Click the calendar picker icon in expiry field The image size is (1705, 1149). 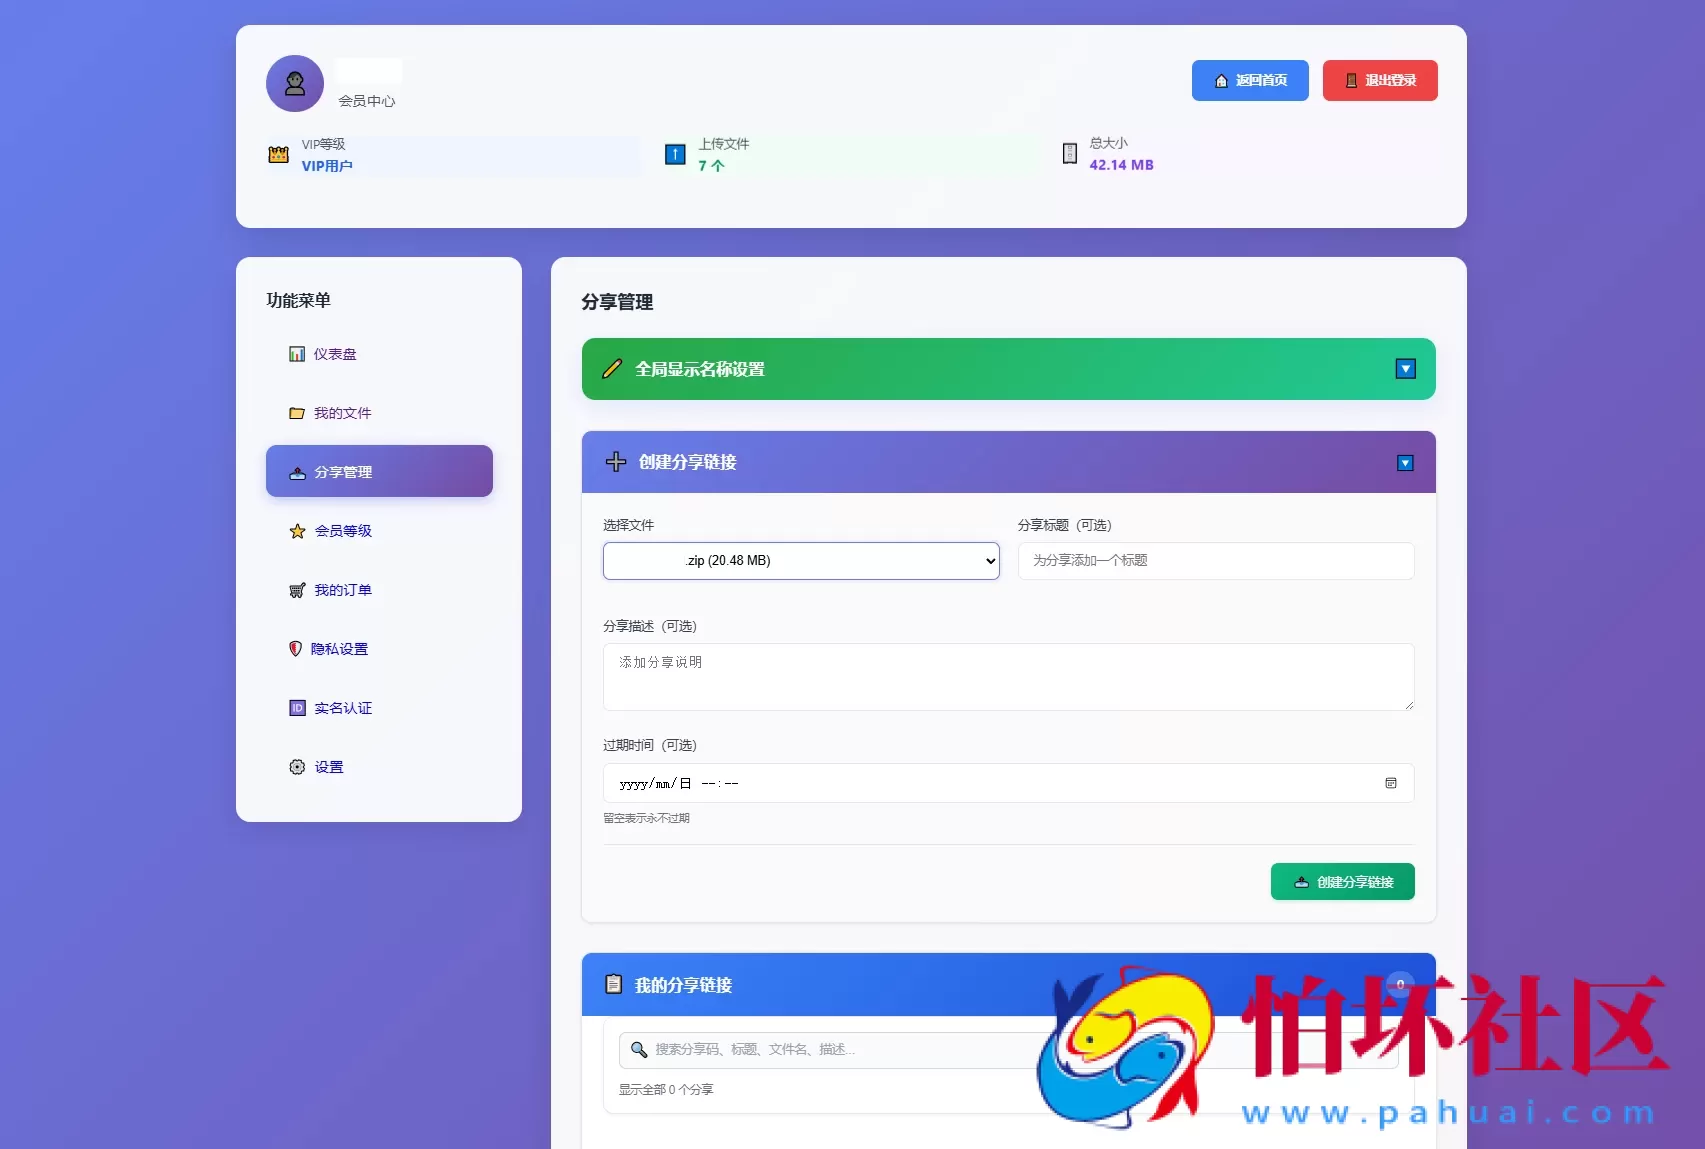point(1390,783)
